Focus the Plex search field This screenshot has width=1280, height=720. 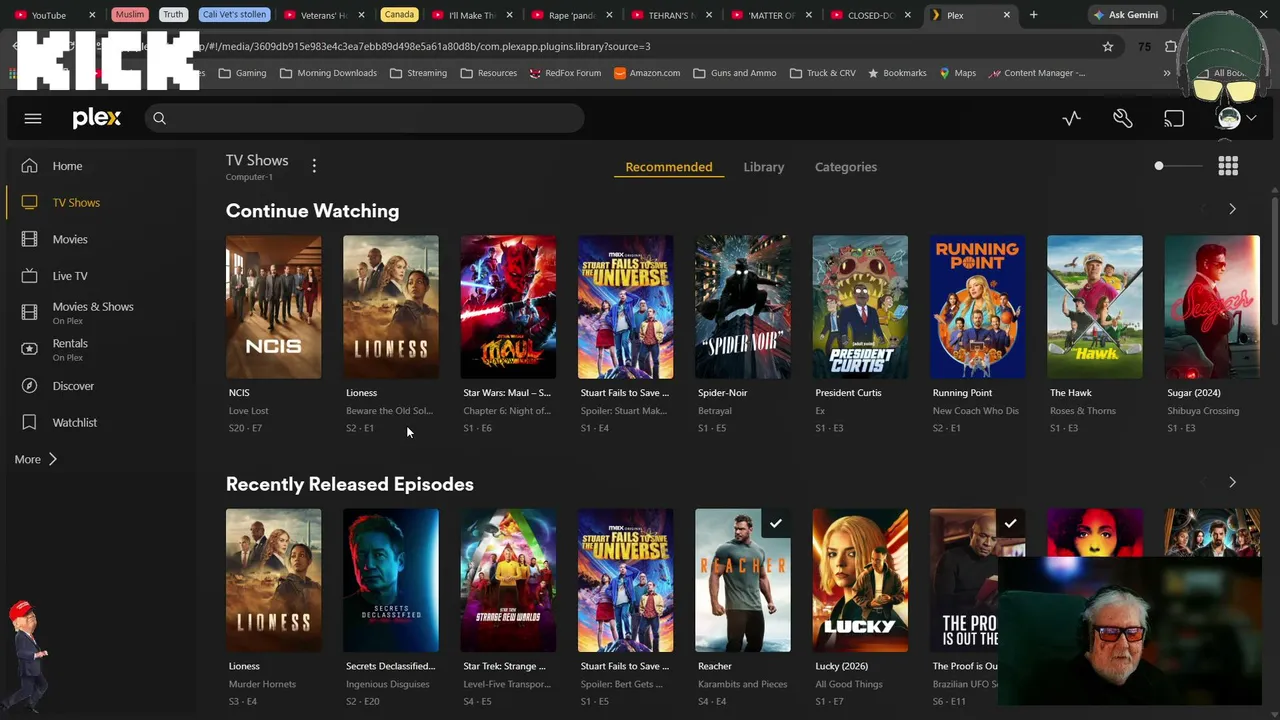click(x=364, y=118)
